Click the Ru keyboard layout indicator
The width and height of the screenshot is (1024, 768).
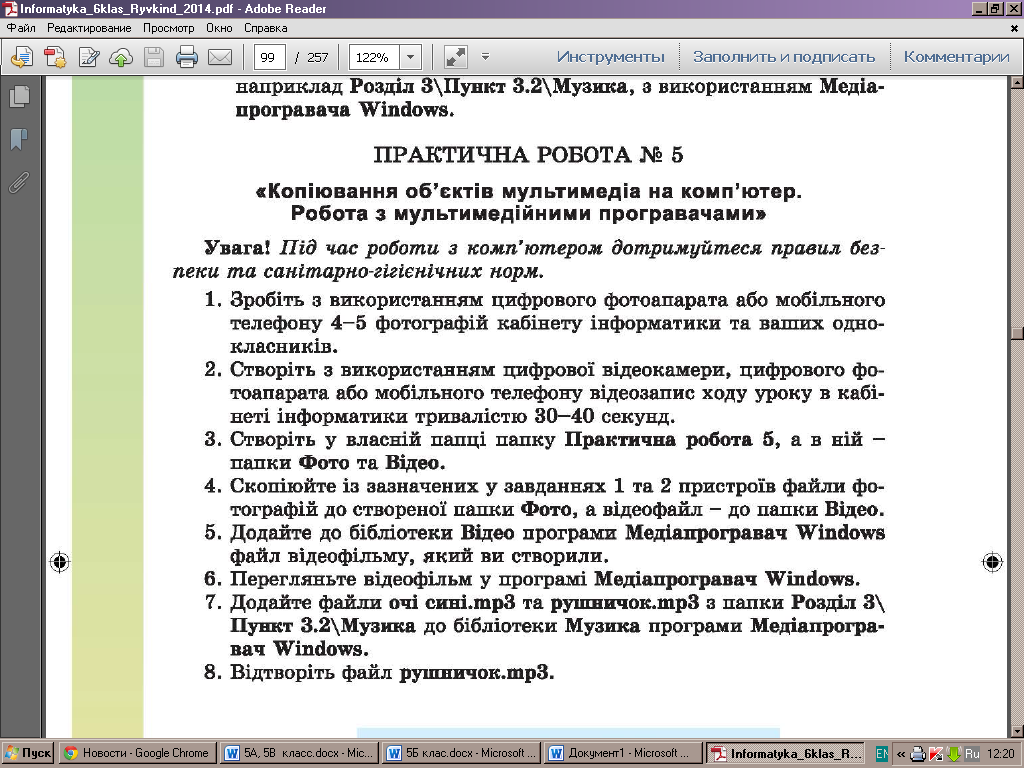coord(972,754)
